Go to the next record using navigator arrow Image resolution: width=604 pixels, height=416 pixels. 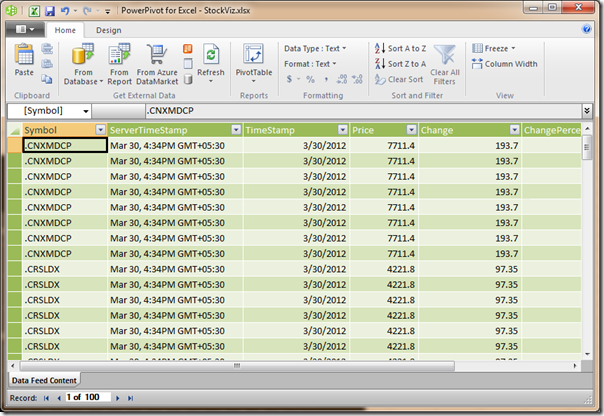pyautogui.click(x=119, y=399)
